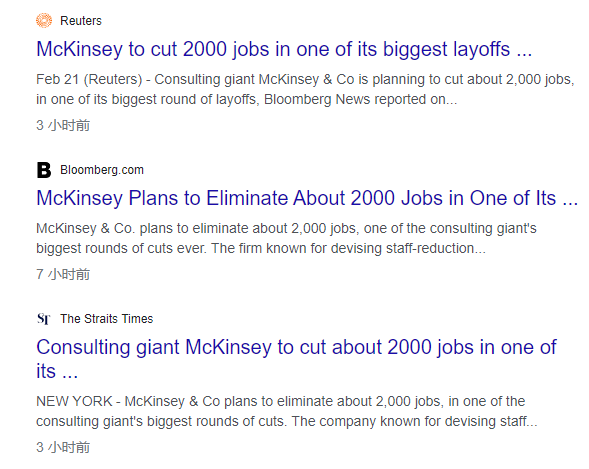Click the ellipsis ending the Bloomberg headline
The width and height of the screenshot is (589, 469).
click(570, 200)
